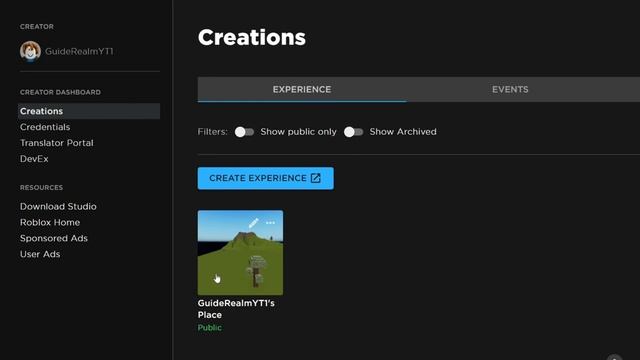This screenshot has height=360, width=640.
Task: Go to DevEx in the sidebar
Action: tap(34, 159)
